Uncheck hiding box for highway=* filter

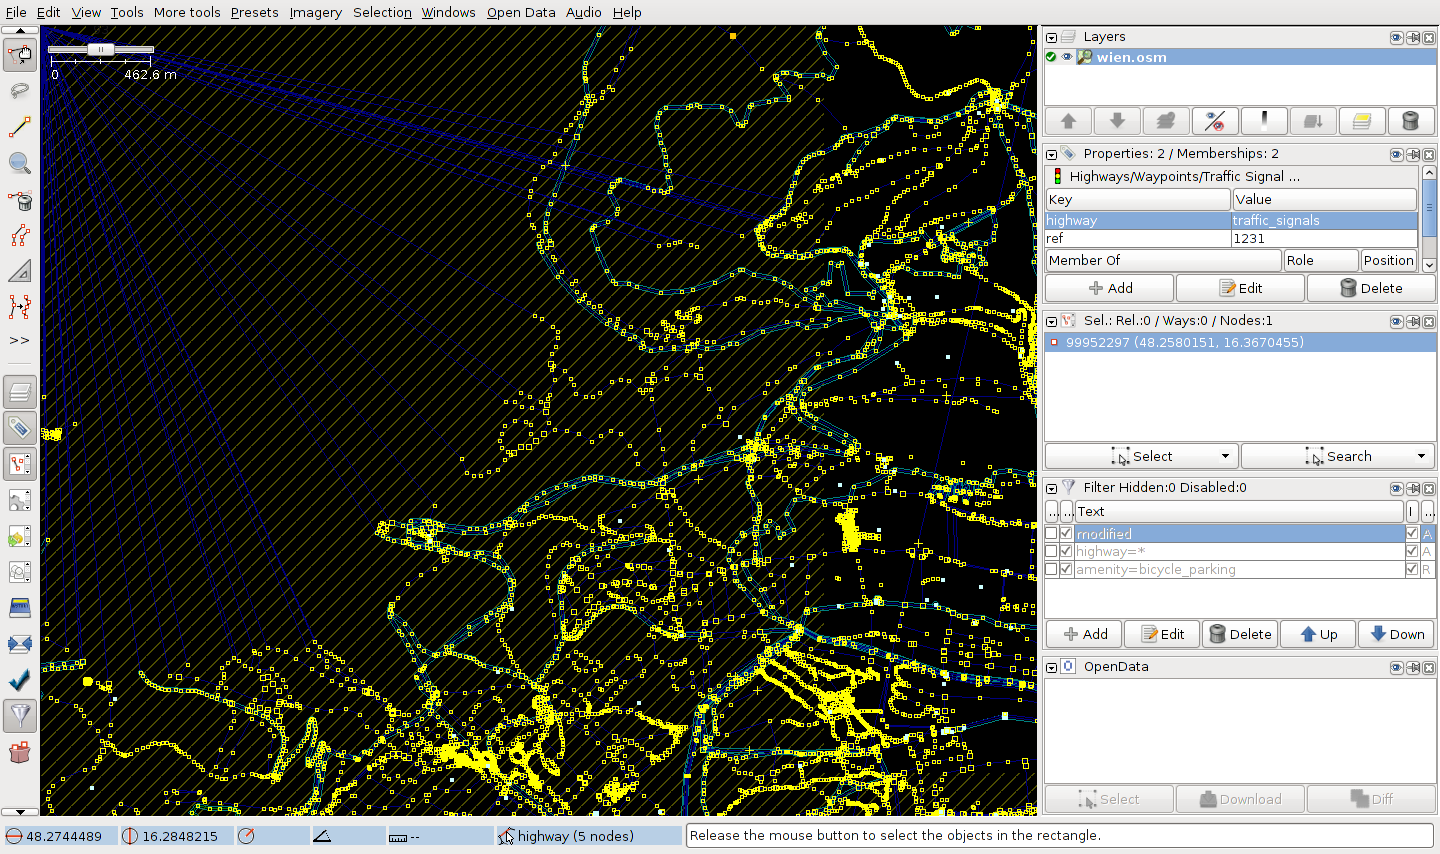coord(1066,551)
